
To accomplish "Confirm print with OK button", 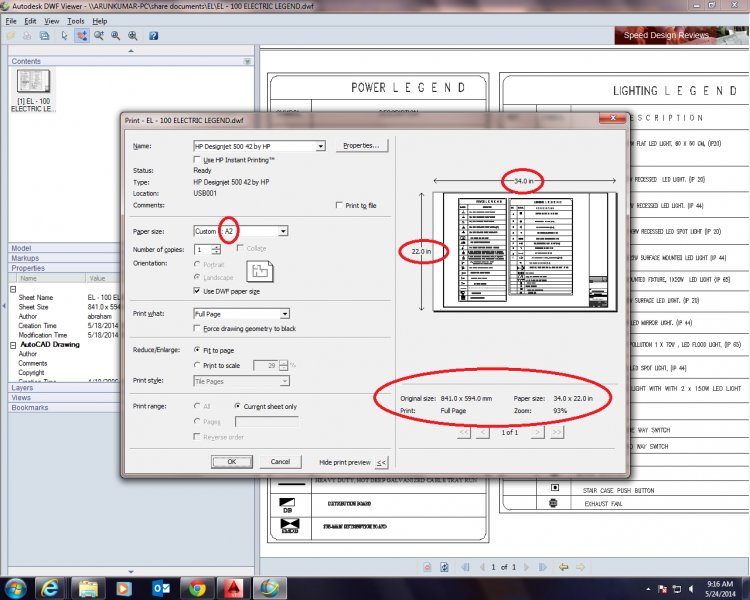I will [232, 462].
